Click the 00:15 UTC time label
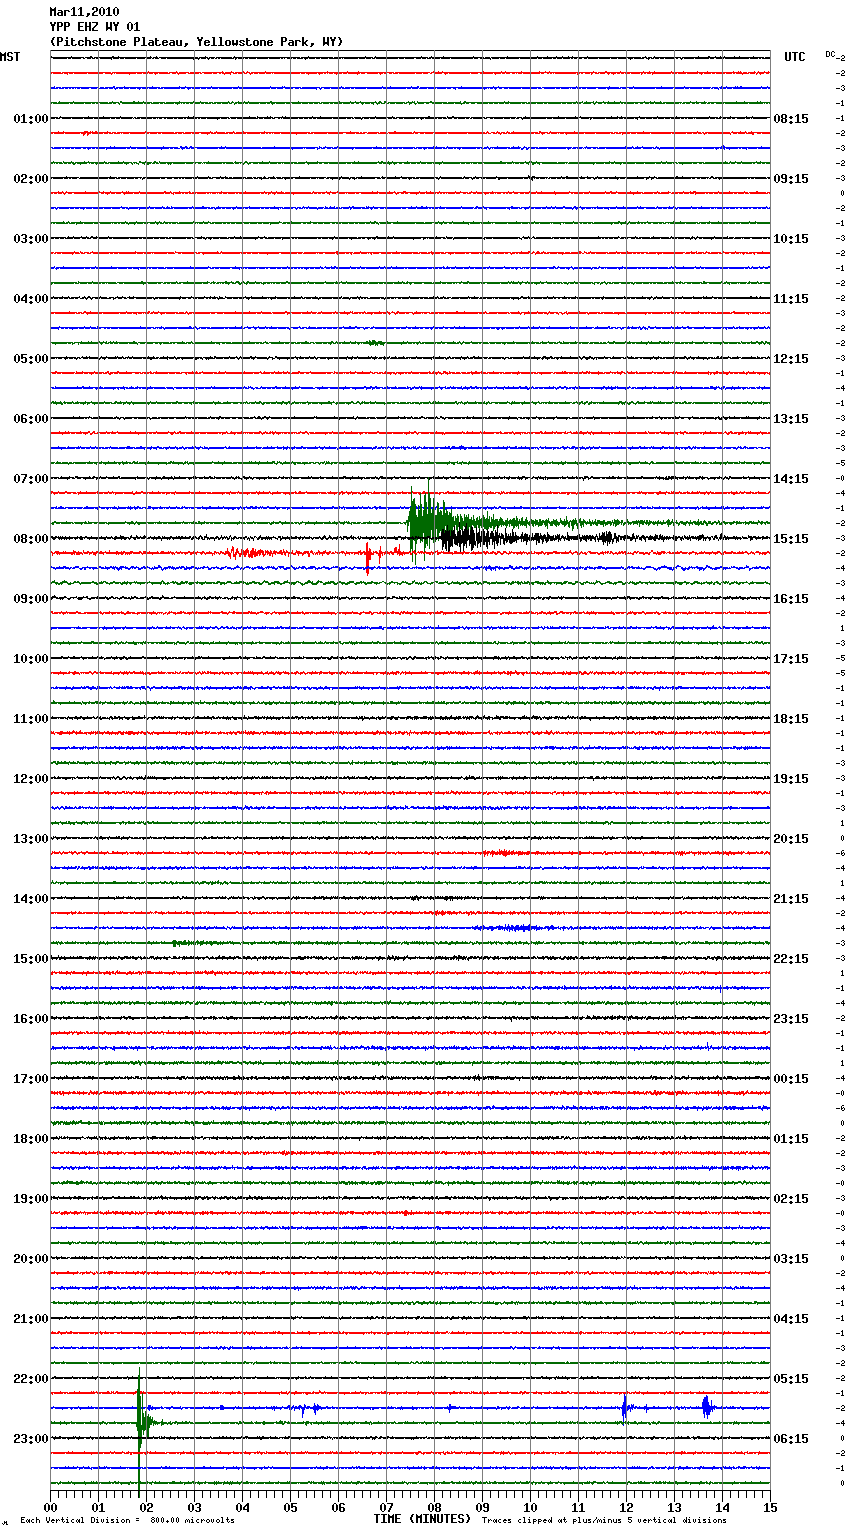Viewport: 850px width, 1534px height. point(791,1079)
